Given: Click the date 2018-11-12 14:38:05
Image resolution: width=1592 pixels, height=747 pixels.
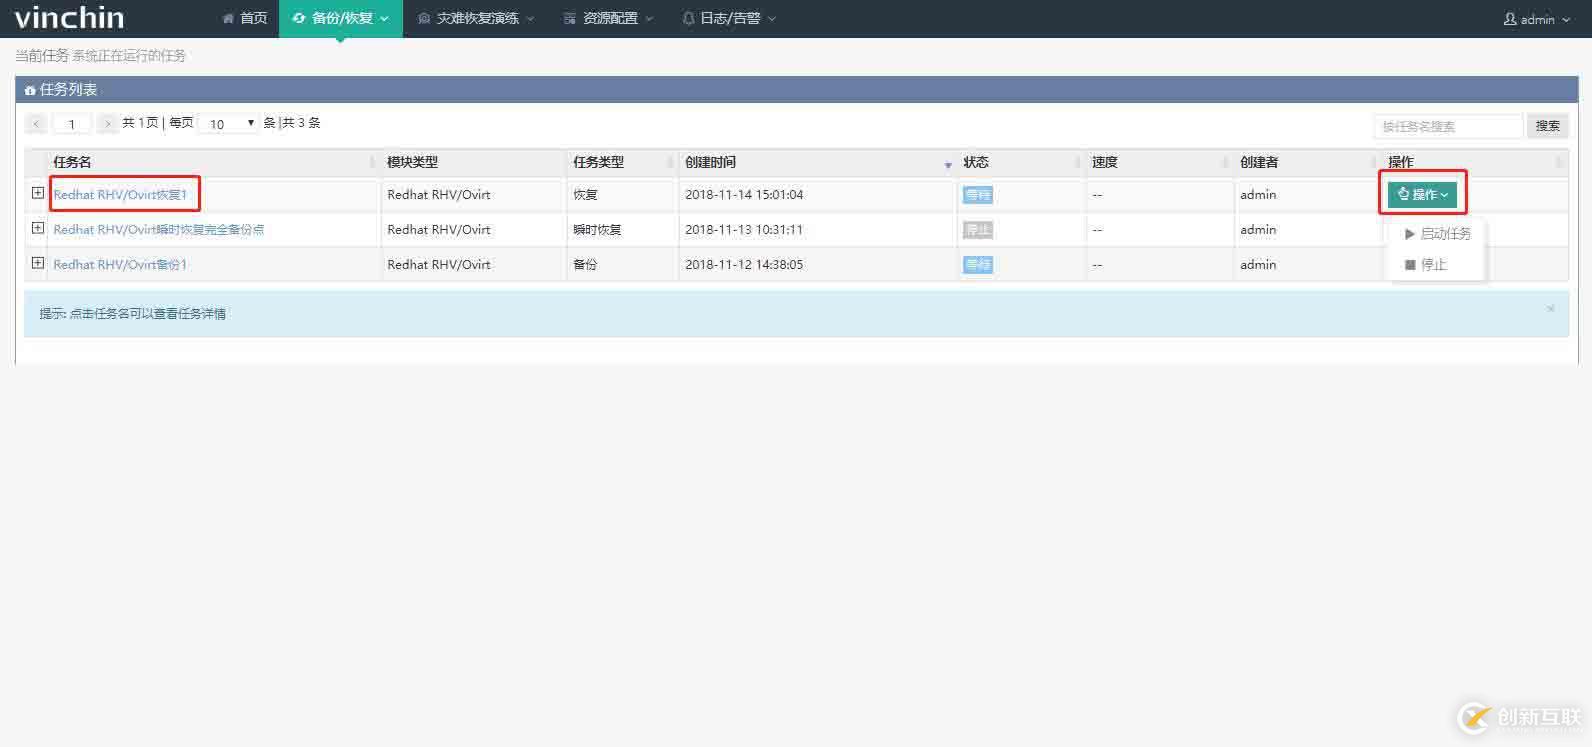Looking at the screenshot, I should pos(744,265).
